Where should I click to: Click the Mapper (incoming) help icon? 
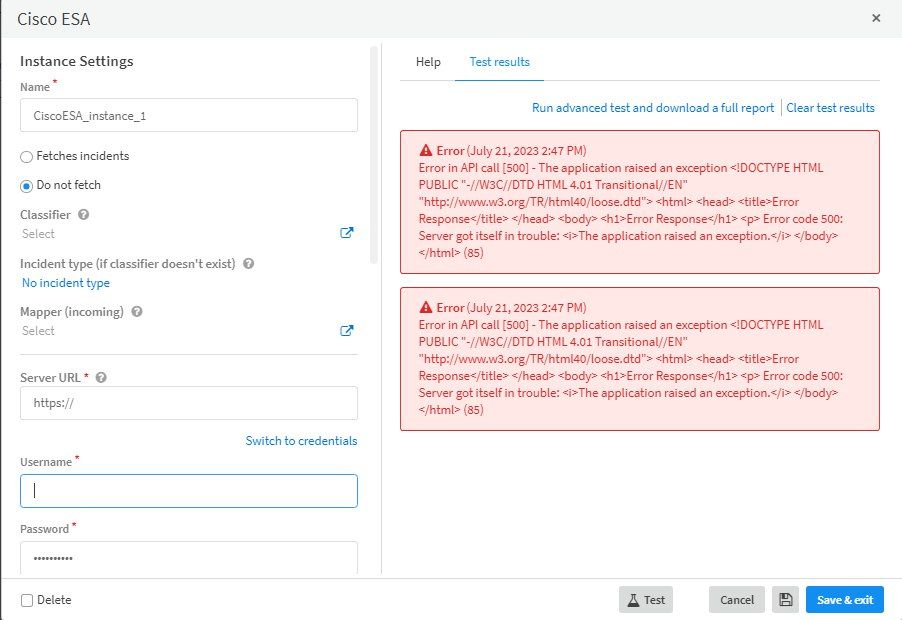(136, 312)
